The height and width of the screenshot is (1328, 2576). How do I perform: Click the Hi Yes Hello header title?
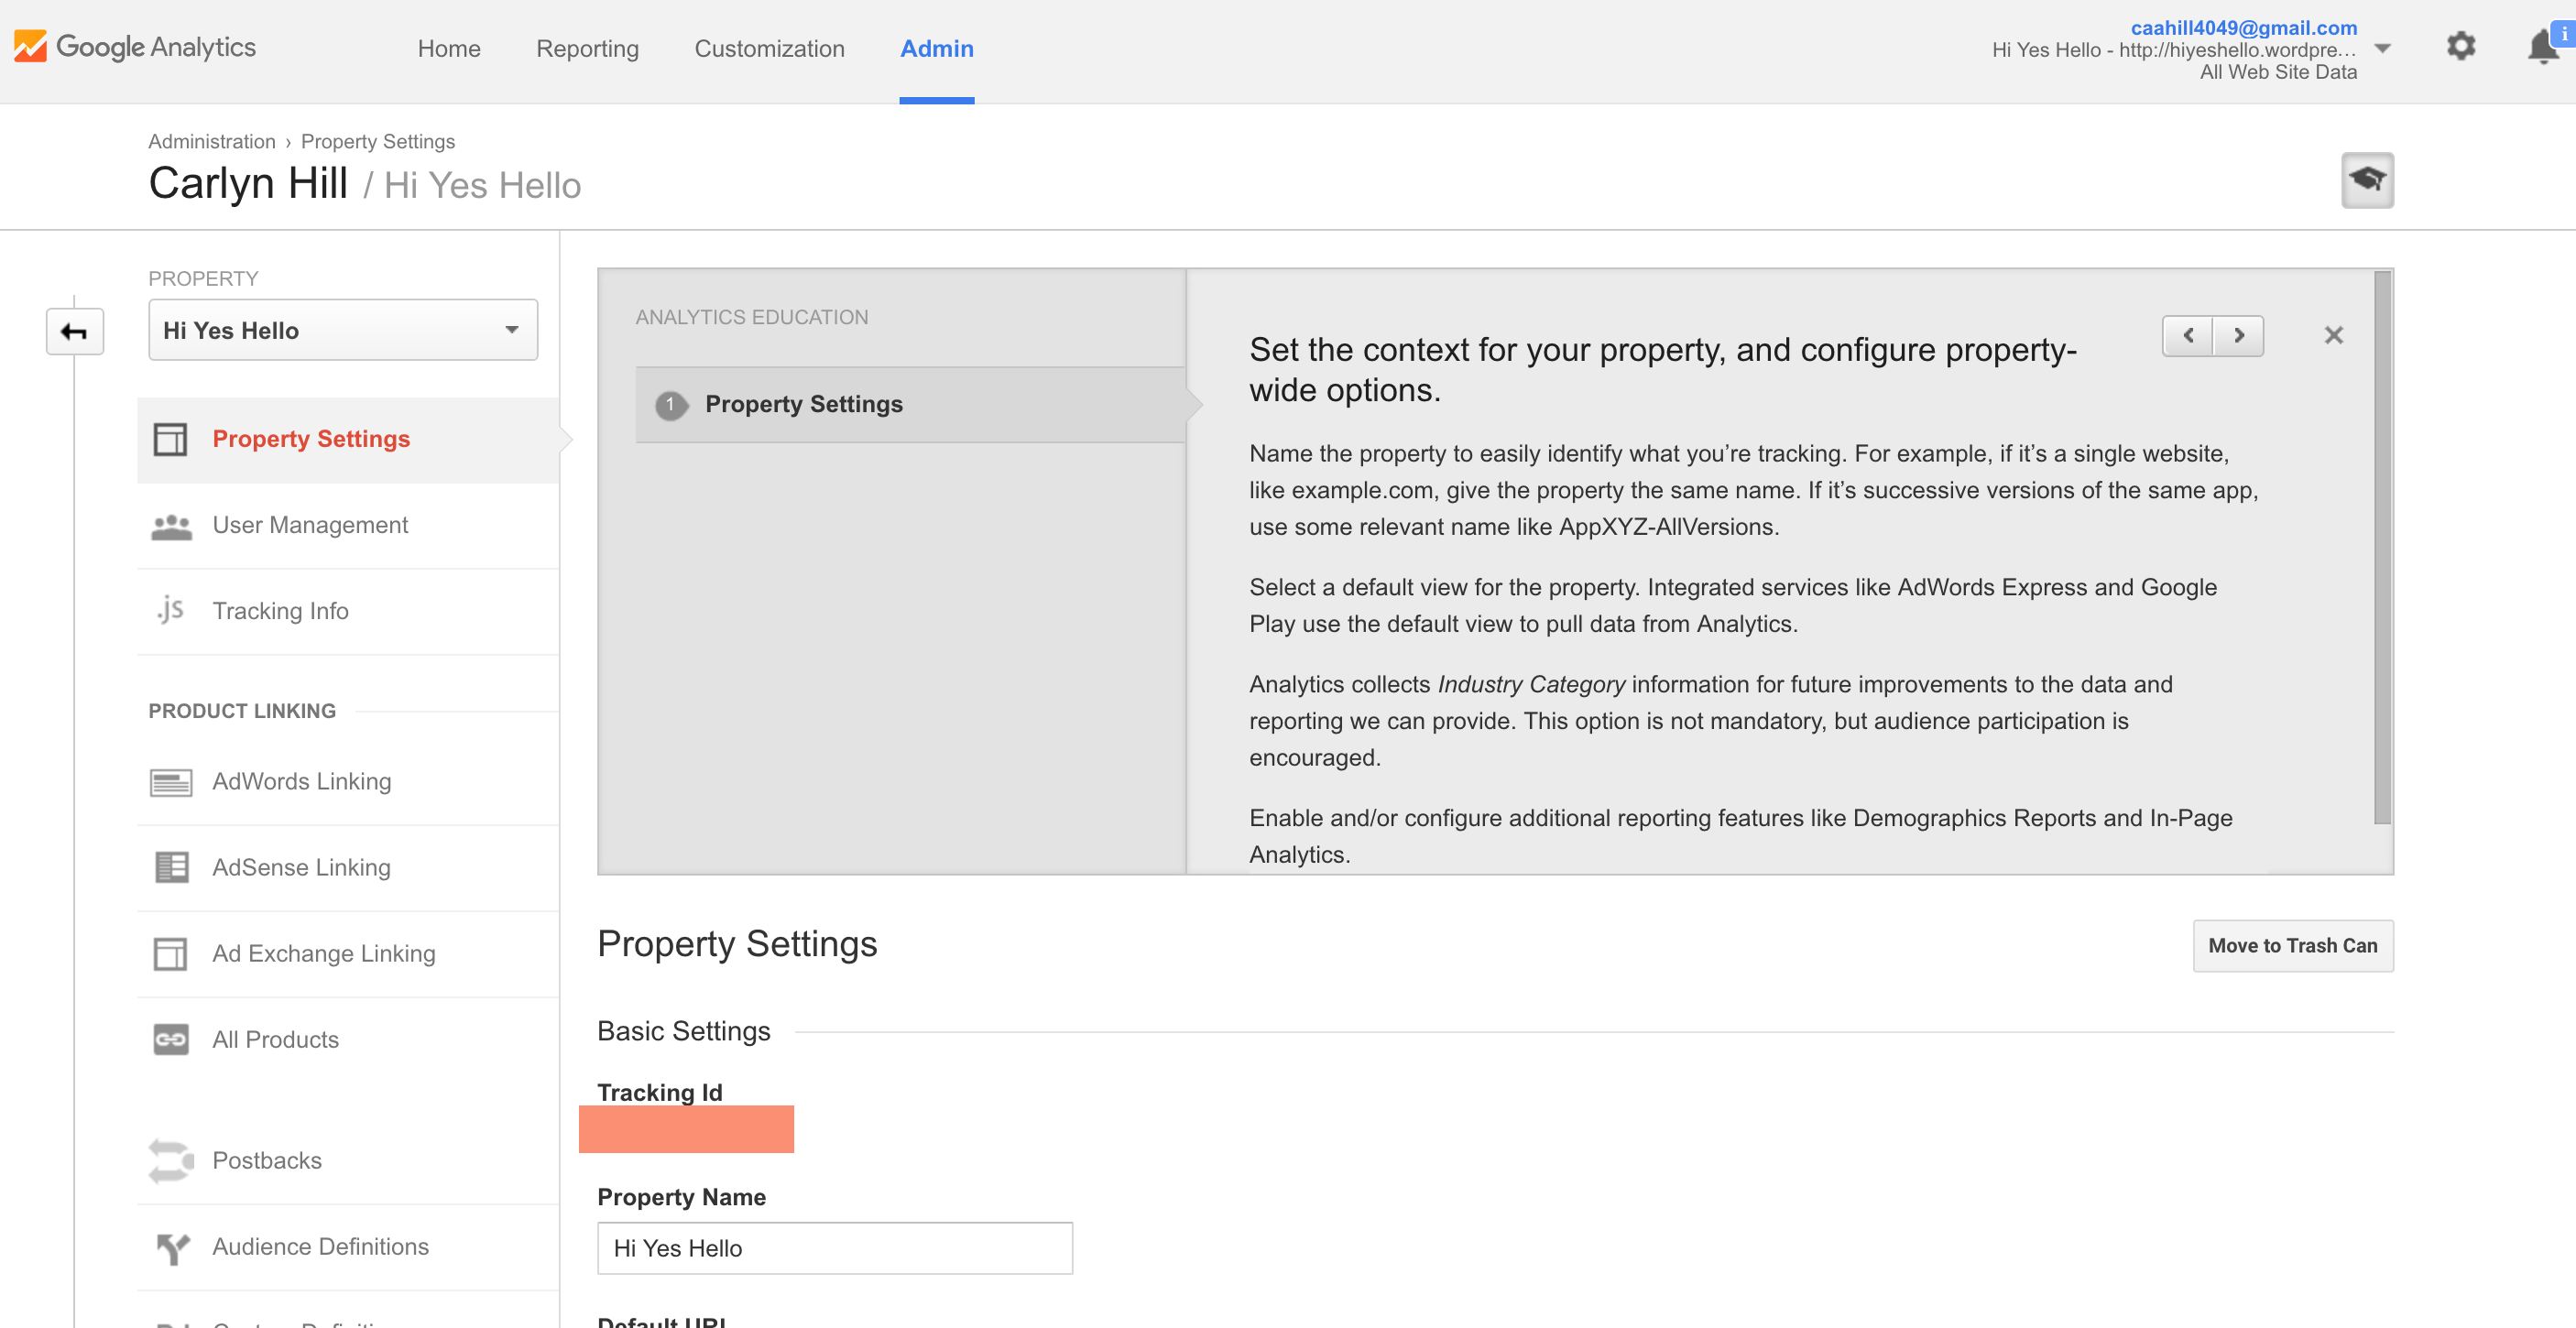[482, 186]
